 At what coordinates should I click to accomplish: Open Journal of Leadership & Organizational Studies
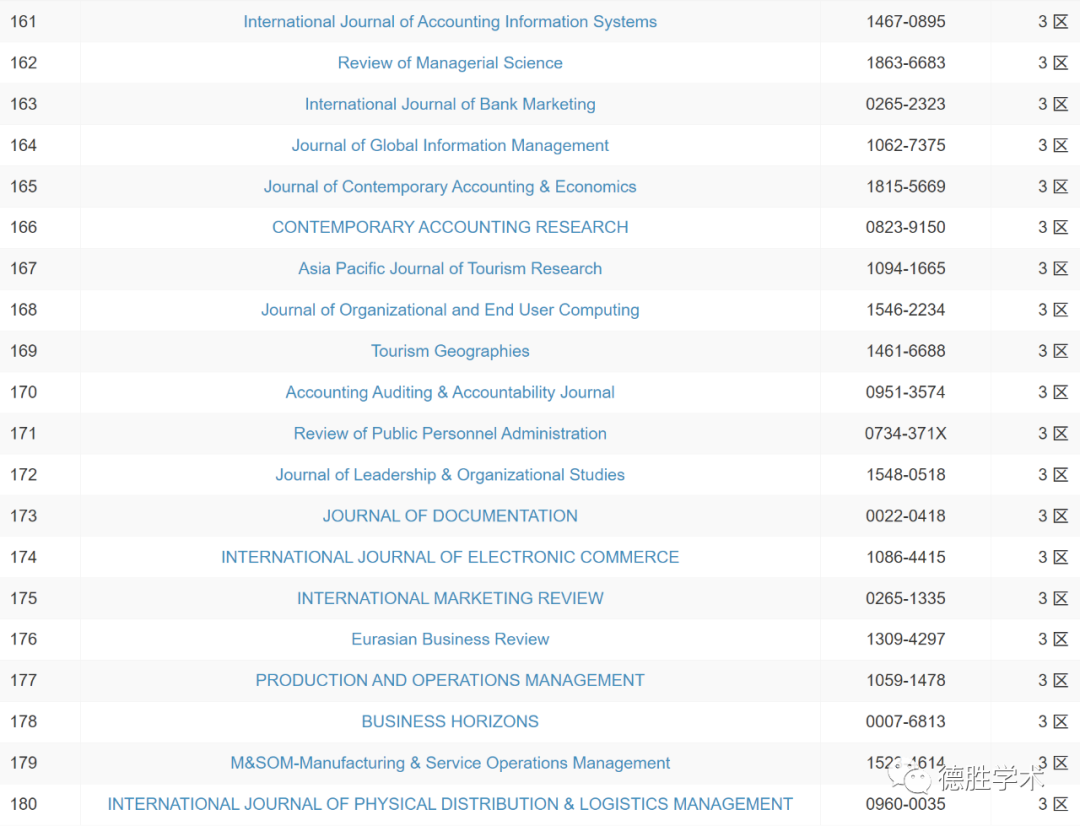tap(450, 475)
